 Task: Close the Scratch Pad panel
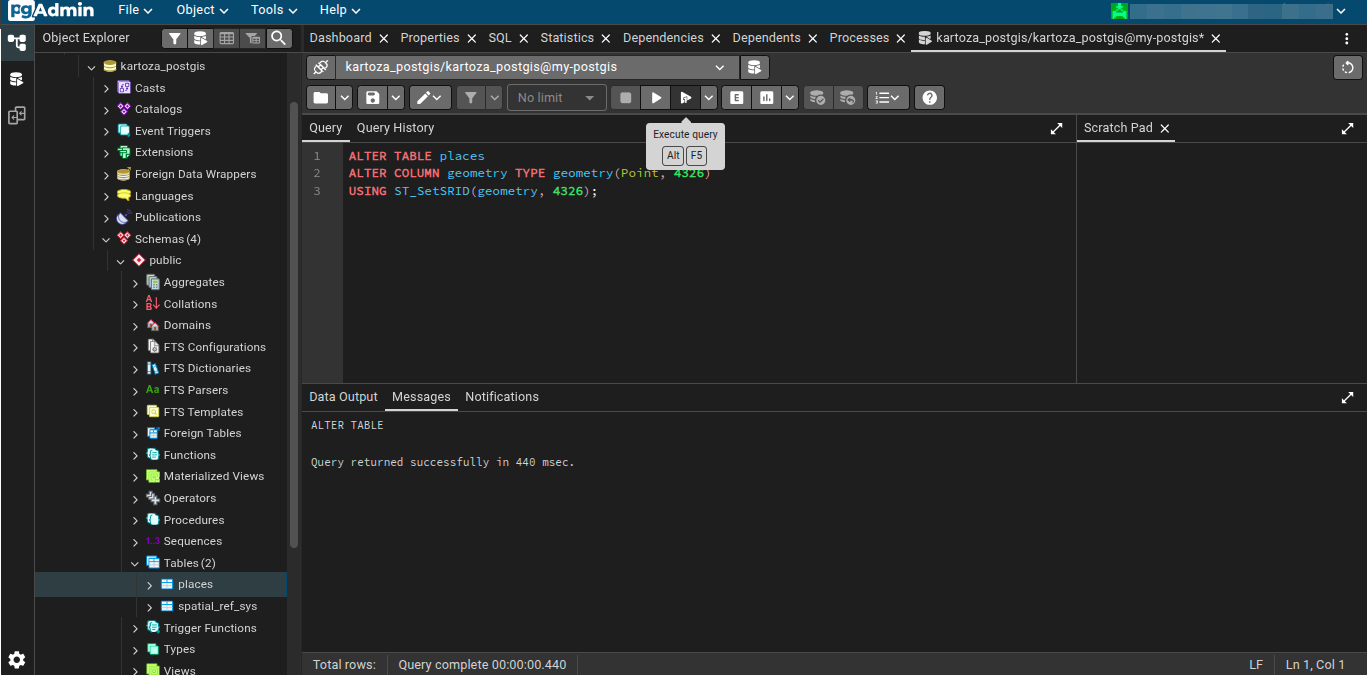tap(1163, 128)
